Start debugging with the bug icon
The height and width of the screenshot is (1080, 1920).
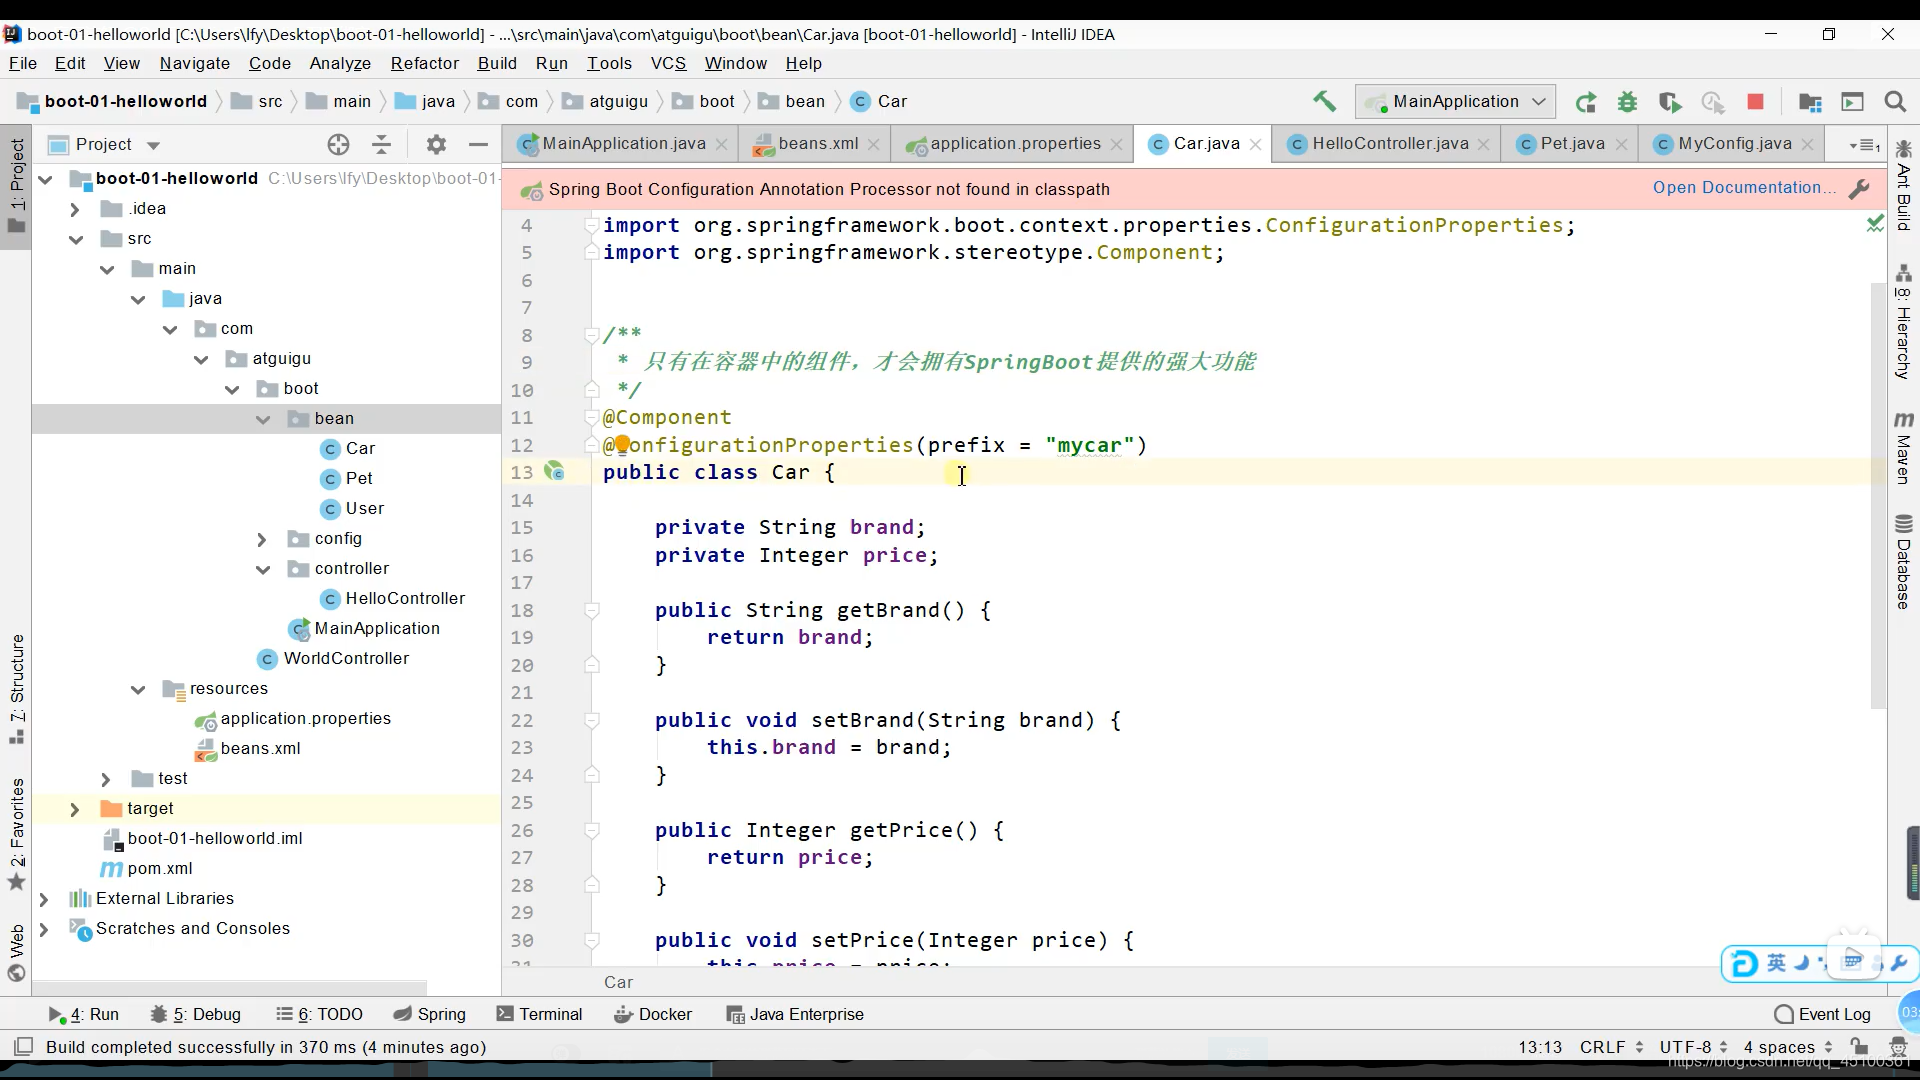pyautogui.click(x=1628, y=102)
